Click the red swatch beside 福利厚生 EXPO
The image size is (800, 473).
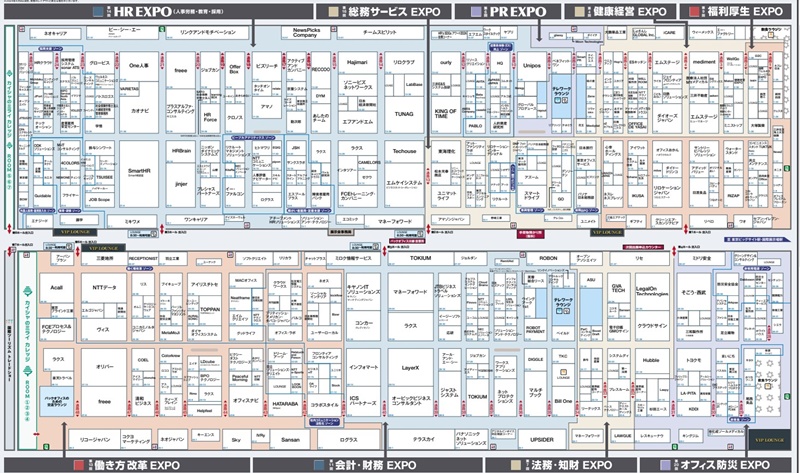(694, 11)
